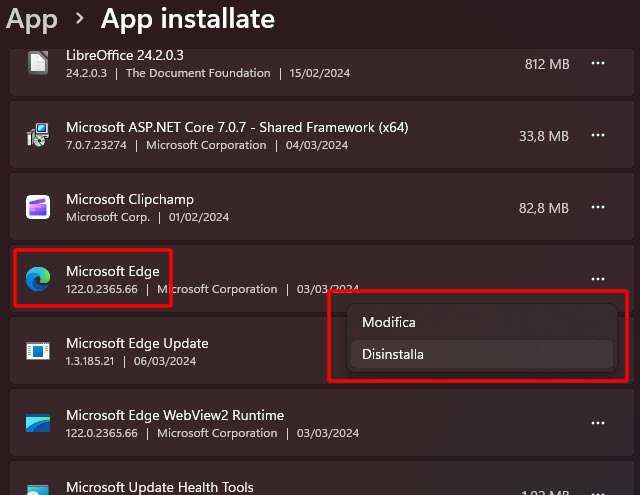640x495 pixels.
Task: Click the ASP.NET Core installer icon
Action: [x=38, y=135]
